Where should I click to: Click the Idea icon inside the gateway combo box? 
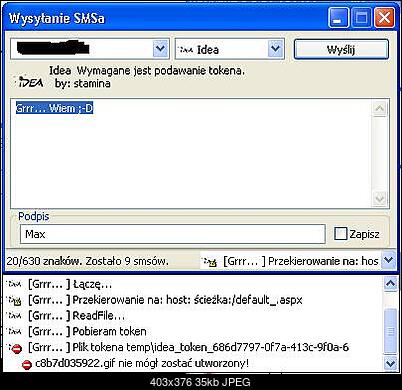(x=186, y=50)
